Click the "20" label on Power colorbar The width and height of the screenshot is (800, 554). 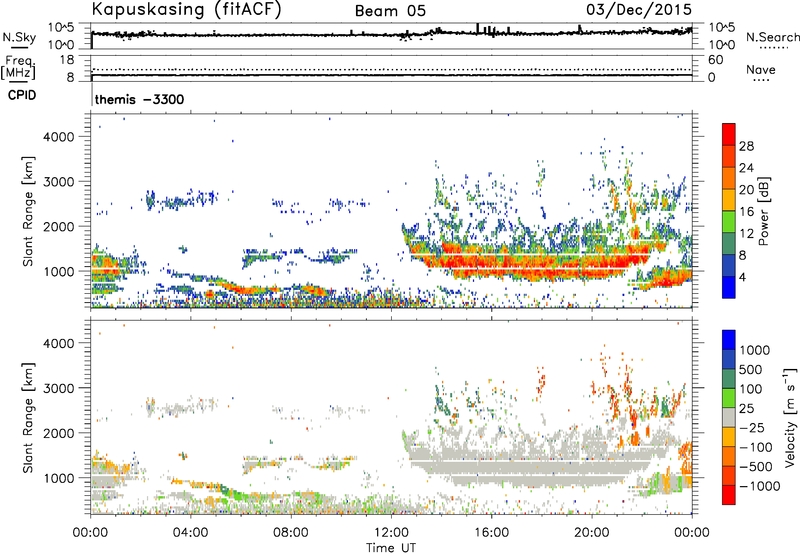click(x=746, y=190)
